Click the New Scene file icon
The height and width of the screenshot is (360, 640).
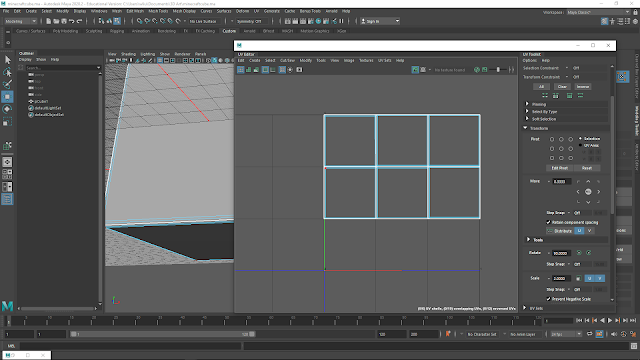(49, 21)
